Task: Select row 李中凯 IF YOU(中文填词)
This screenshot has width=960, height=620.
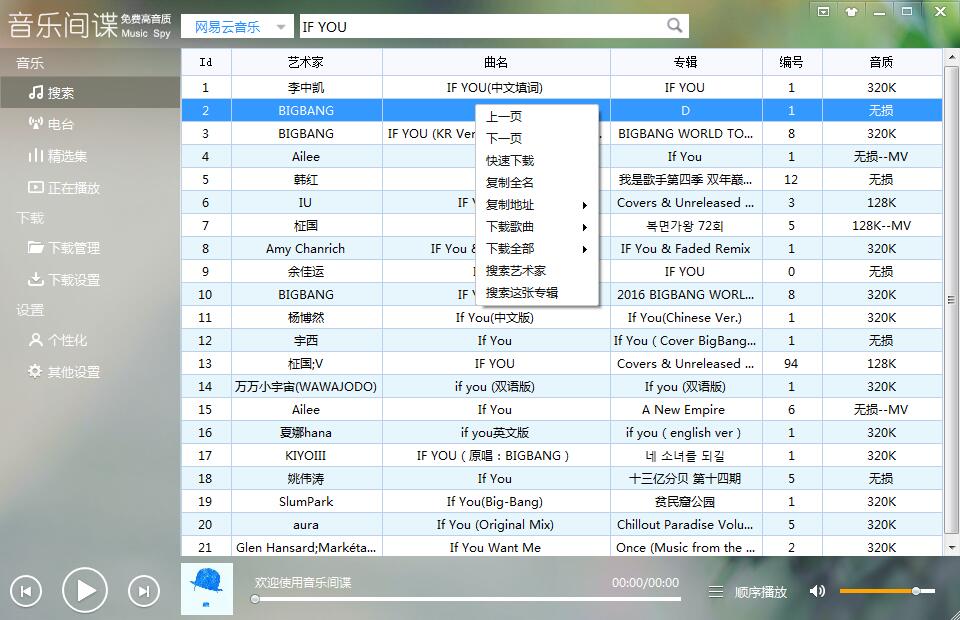Action: coord(561,88)
